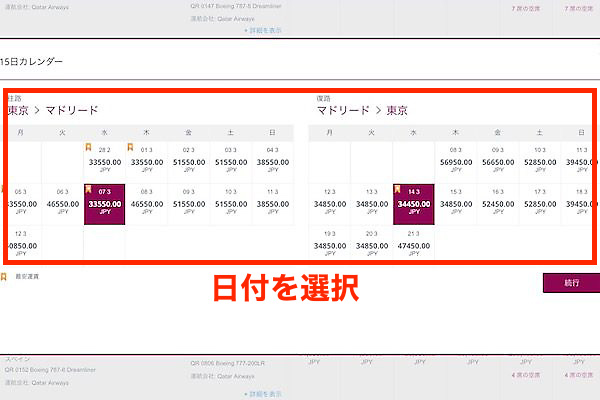Choose outbound 03 3 fare 51550.00 JPY
Screen dimensions: 600x400
click(231, 162)
